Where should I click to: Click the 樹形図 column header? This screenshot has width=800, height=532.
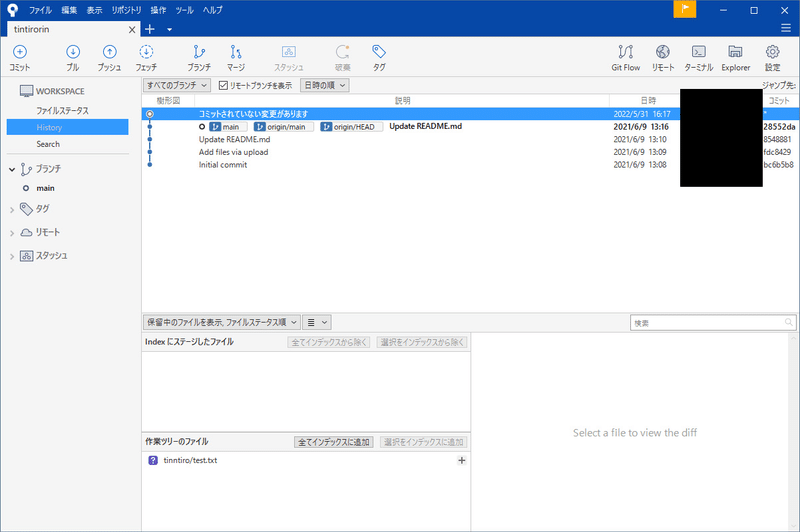pos(168,100)
